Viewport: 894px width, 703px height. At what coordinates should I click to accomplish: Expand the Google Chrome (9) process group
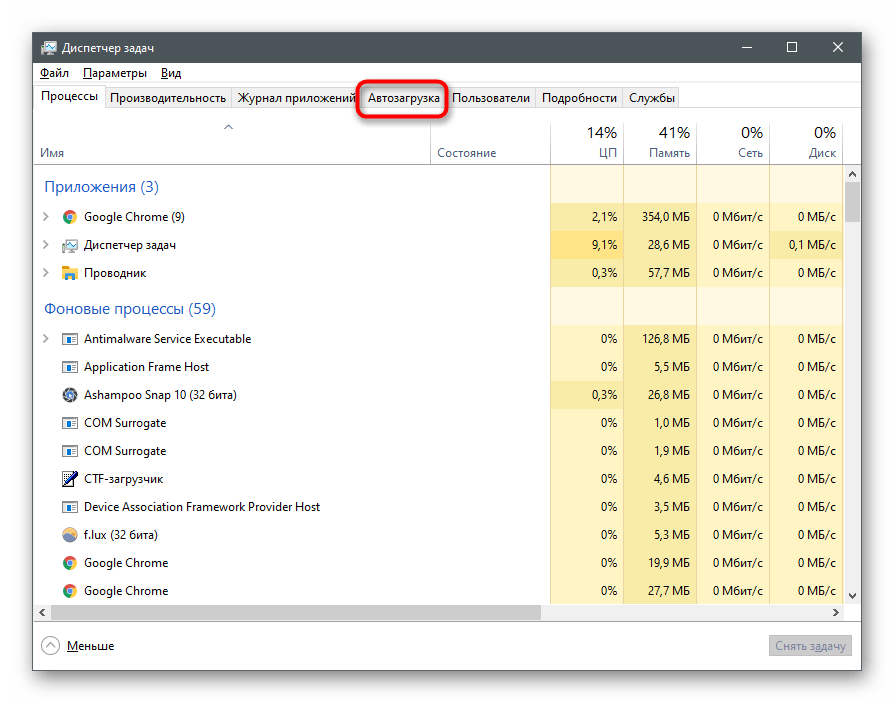coord(45,217)
